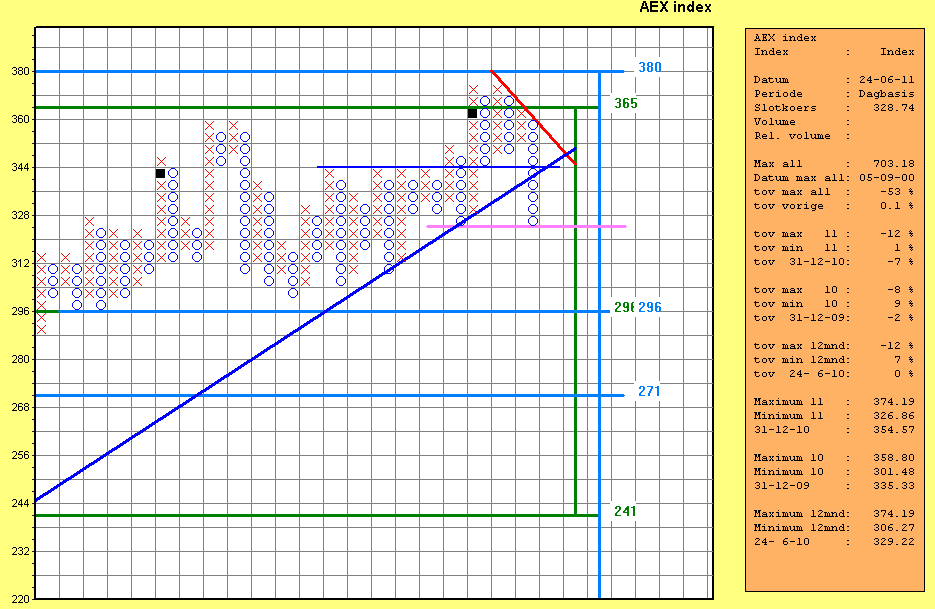Click the blue 271 price label
The image size is (935, 609).
(650, 391)
